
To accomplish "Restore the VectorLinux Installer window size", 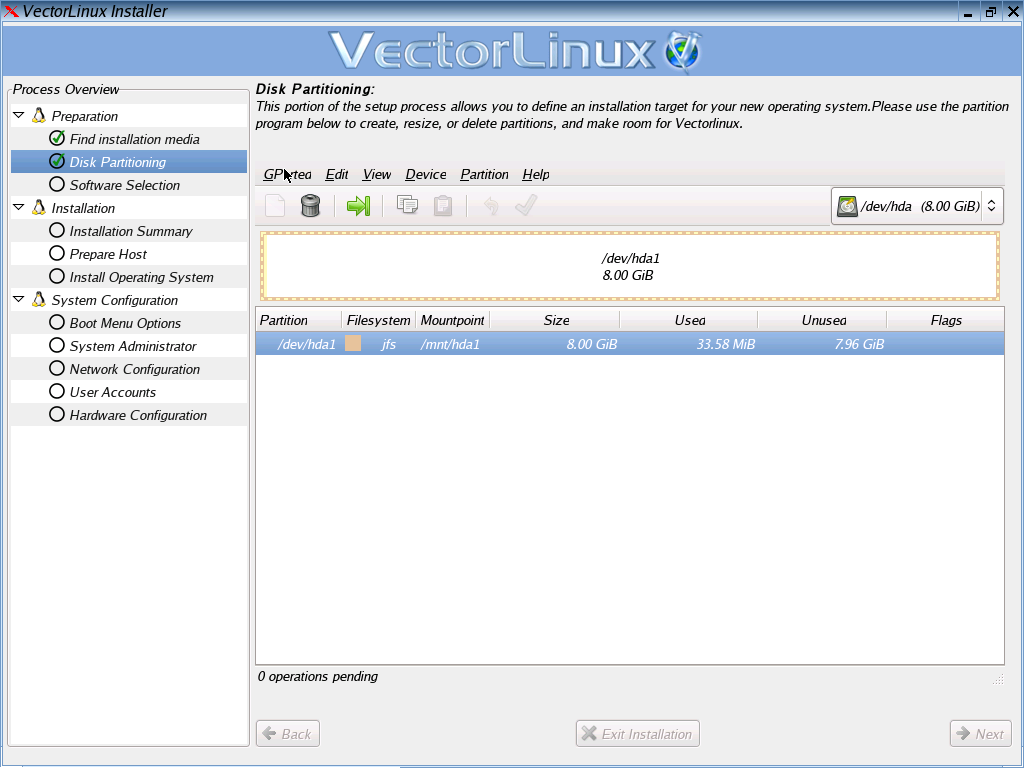I will click(x=991, y=12).
